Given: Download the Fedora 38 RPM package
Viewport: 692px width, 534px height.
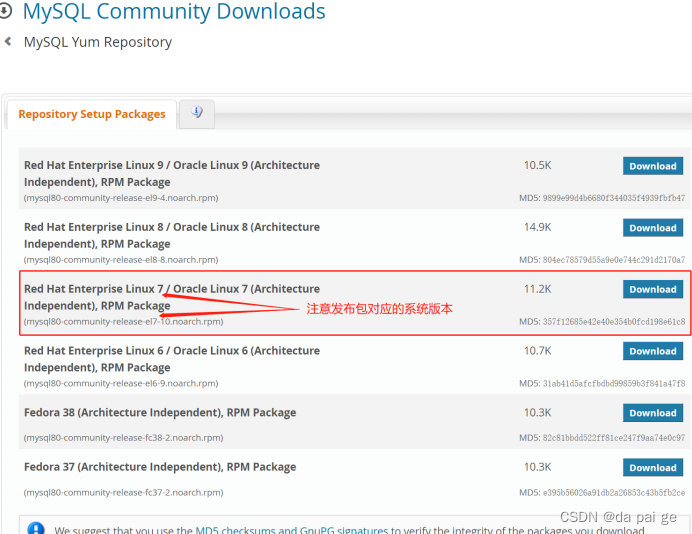Looking at the screenshot, I should pos(653,413).
